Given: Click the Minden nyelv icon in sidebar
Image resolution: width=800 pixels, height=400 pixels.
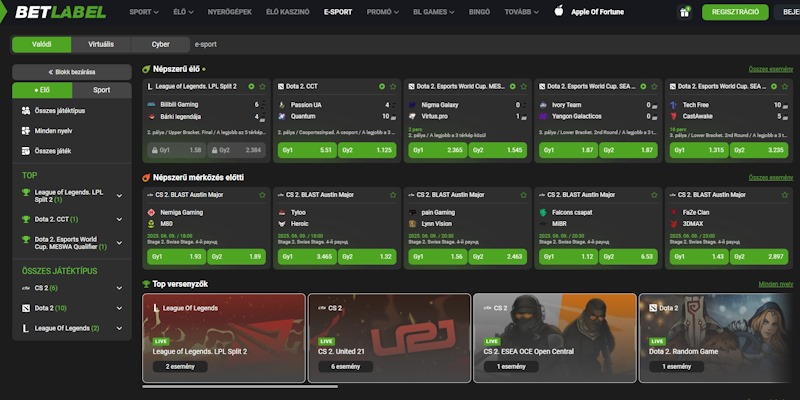Looking at the screenshot, I should point(26,131).
